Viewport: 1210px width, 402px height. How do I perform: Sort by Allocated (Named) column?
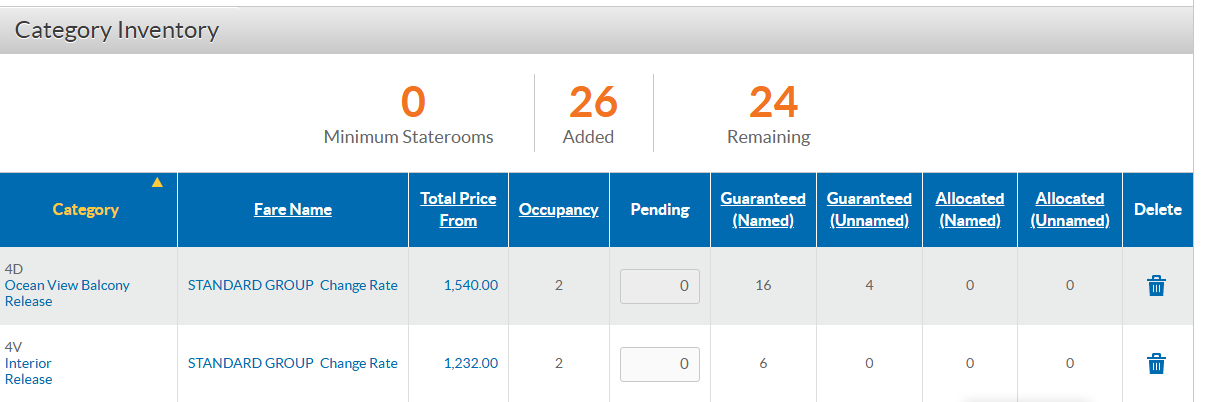pyautogui.click(x=970, y=210)
